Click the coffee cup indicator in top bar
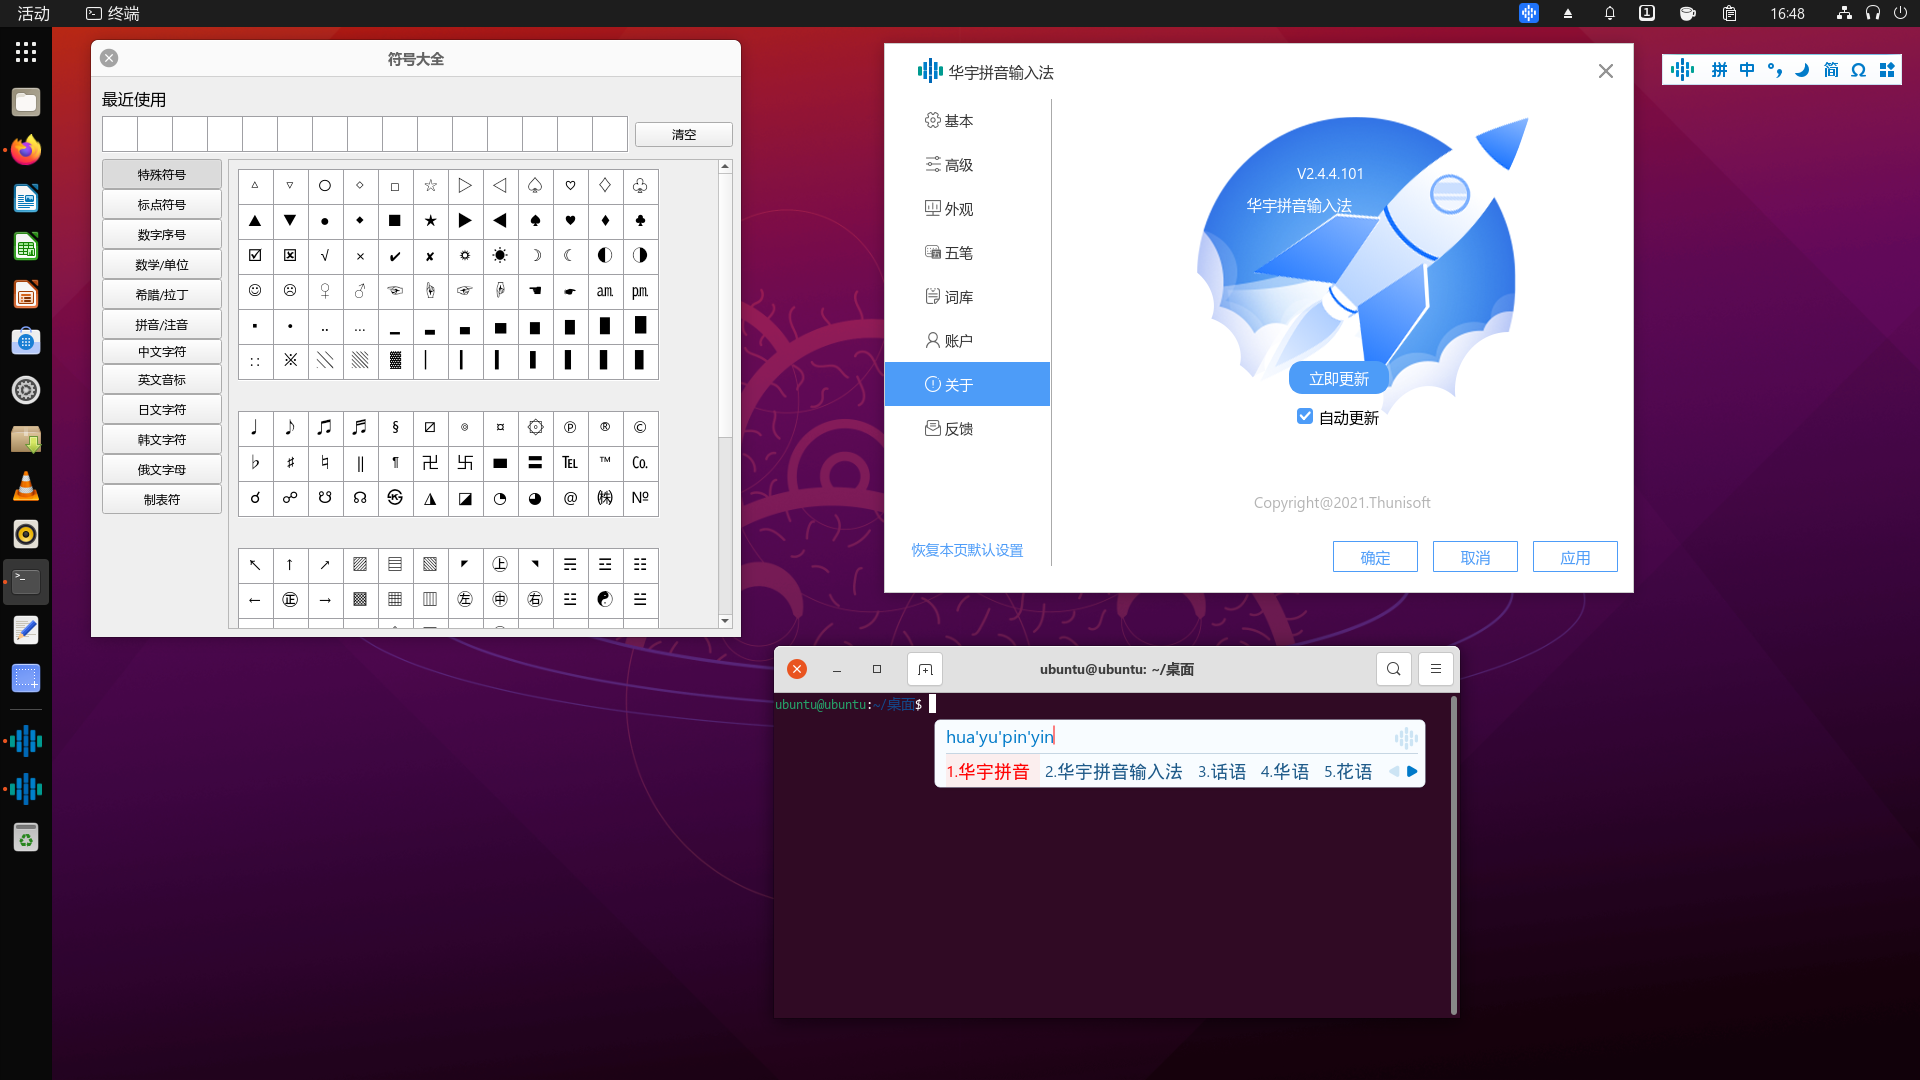The width and height of the screenshot is (1920, 1080). [x=1688, y=13]
